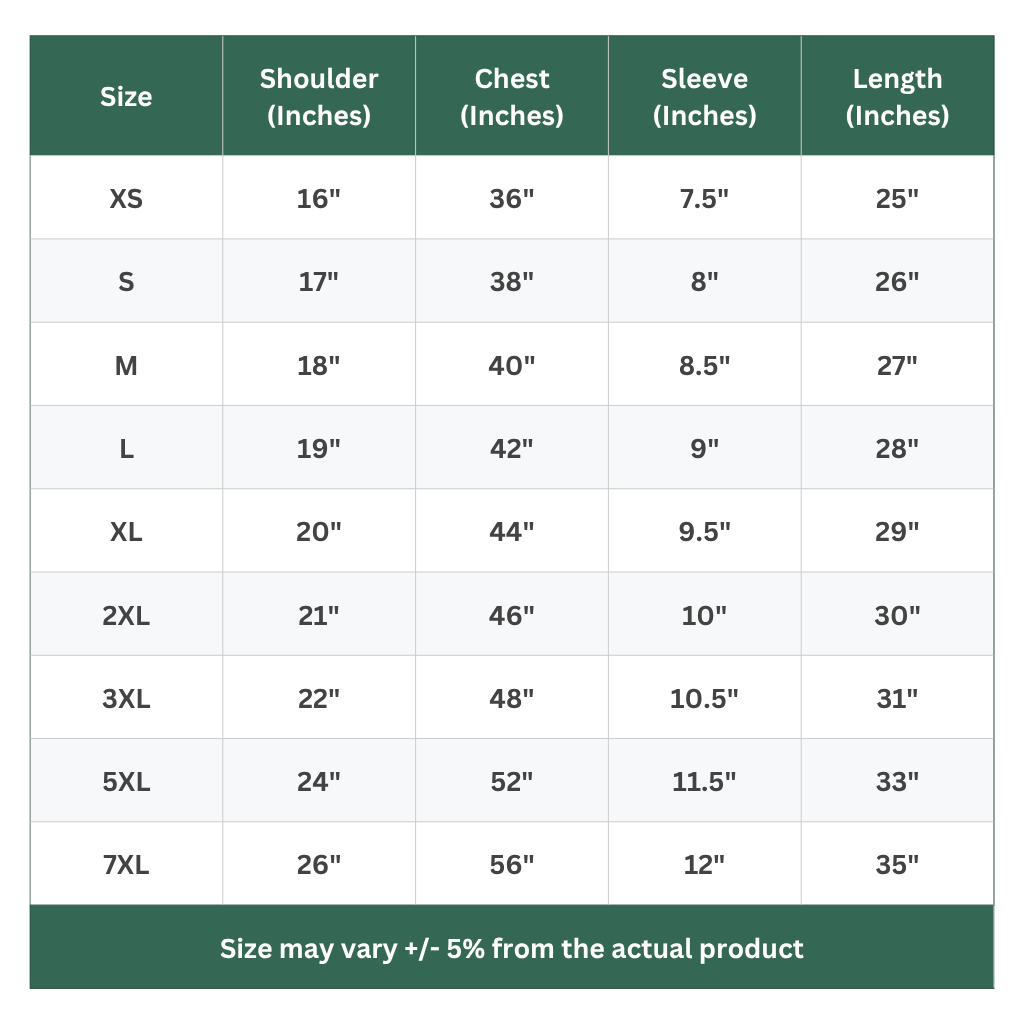Select the 11.5" sleeve measurement
Viewport: 1024px width, 1024px height.
click(x=705, y=782)
